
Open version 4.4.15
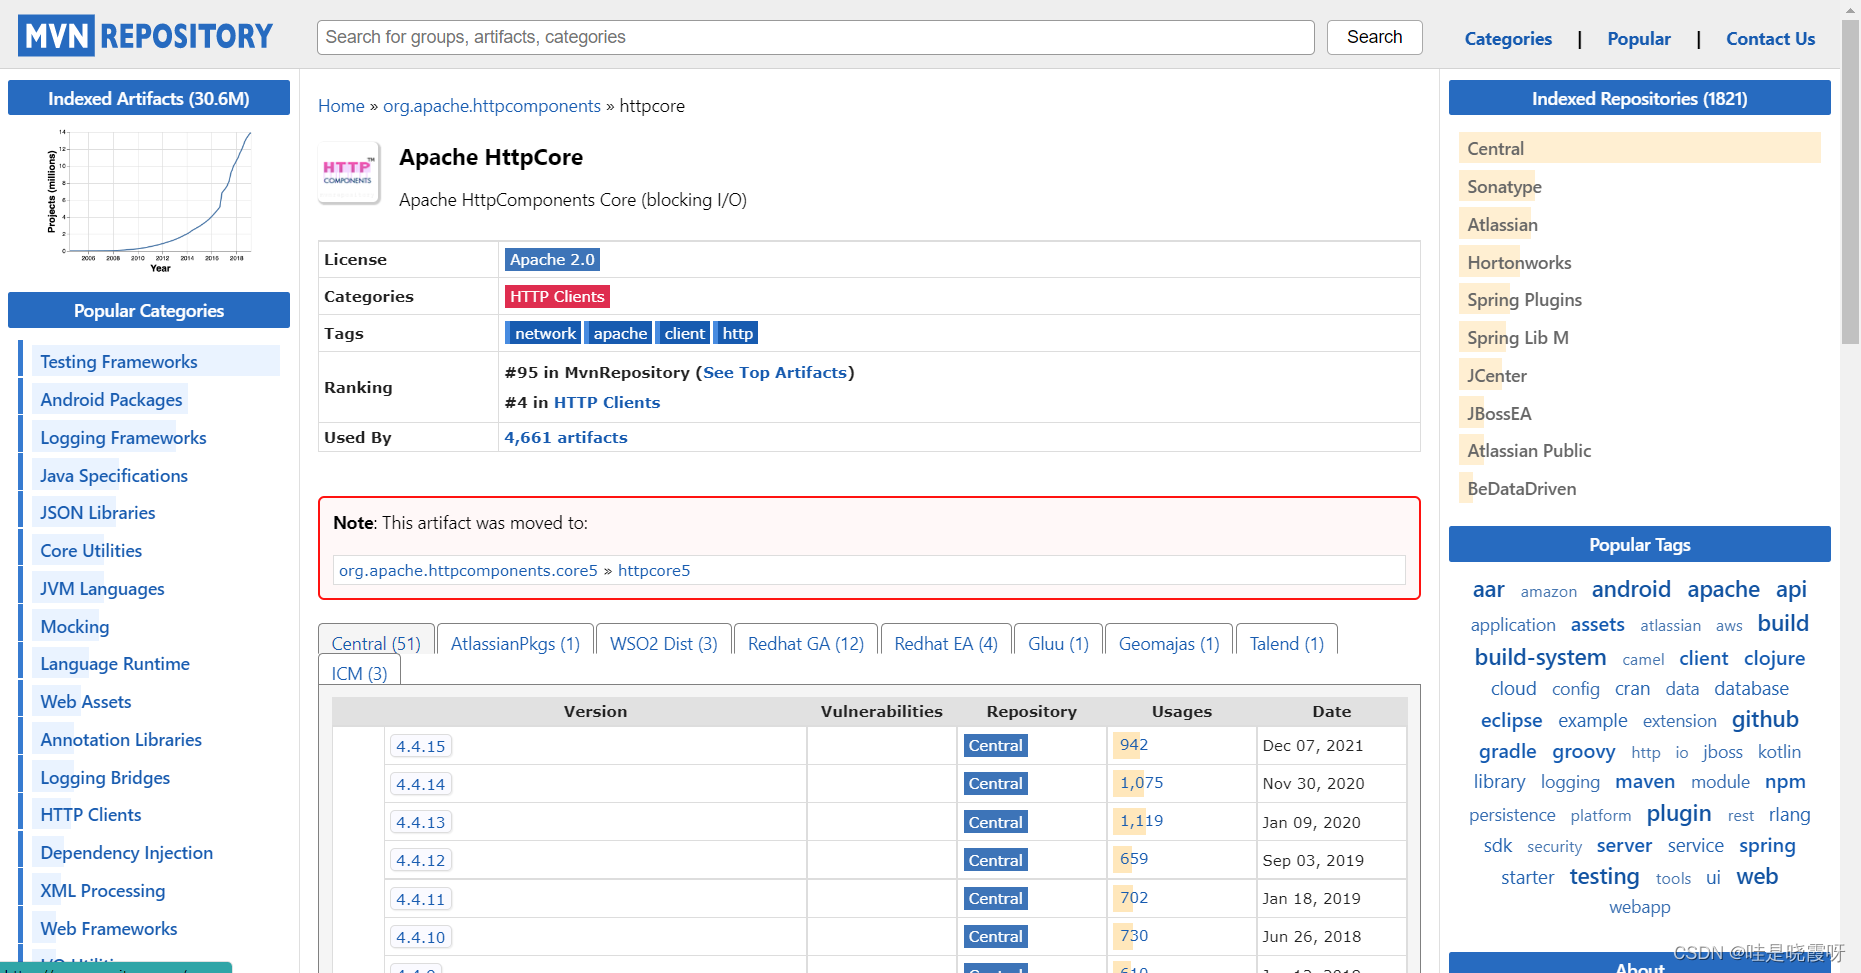pos(420,746)
